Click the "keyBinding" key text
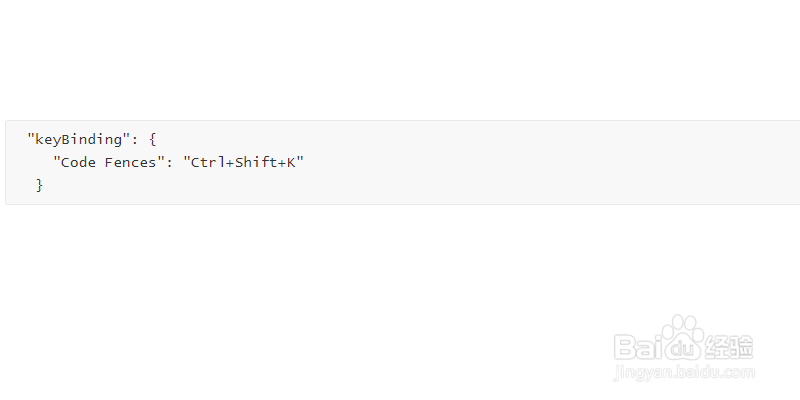This screenshot has width=800, height=400. [x=79, y=139]
